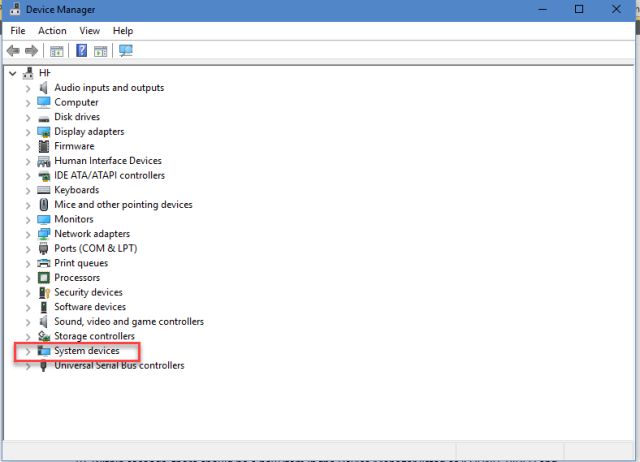640x462 pixels.
Task: Expand the Network adapters category
Action: [28, 234]
